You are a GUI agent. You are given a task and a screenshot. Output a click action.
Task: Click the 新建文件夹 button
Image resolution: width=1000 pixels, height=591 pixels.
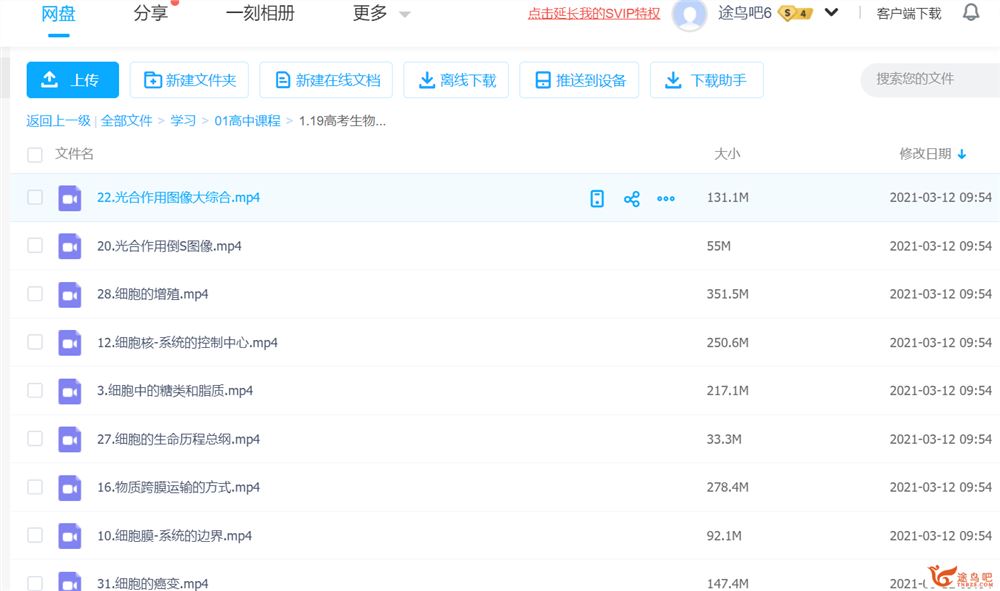(189, 80)
